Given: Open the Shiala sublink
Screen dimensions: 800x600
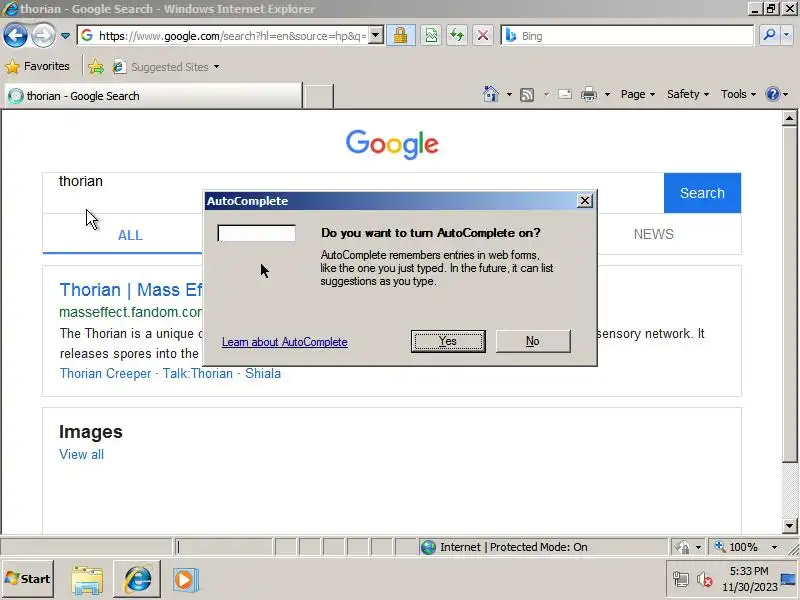Looking at the screenshot, I should (x=263, y=373).
